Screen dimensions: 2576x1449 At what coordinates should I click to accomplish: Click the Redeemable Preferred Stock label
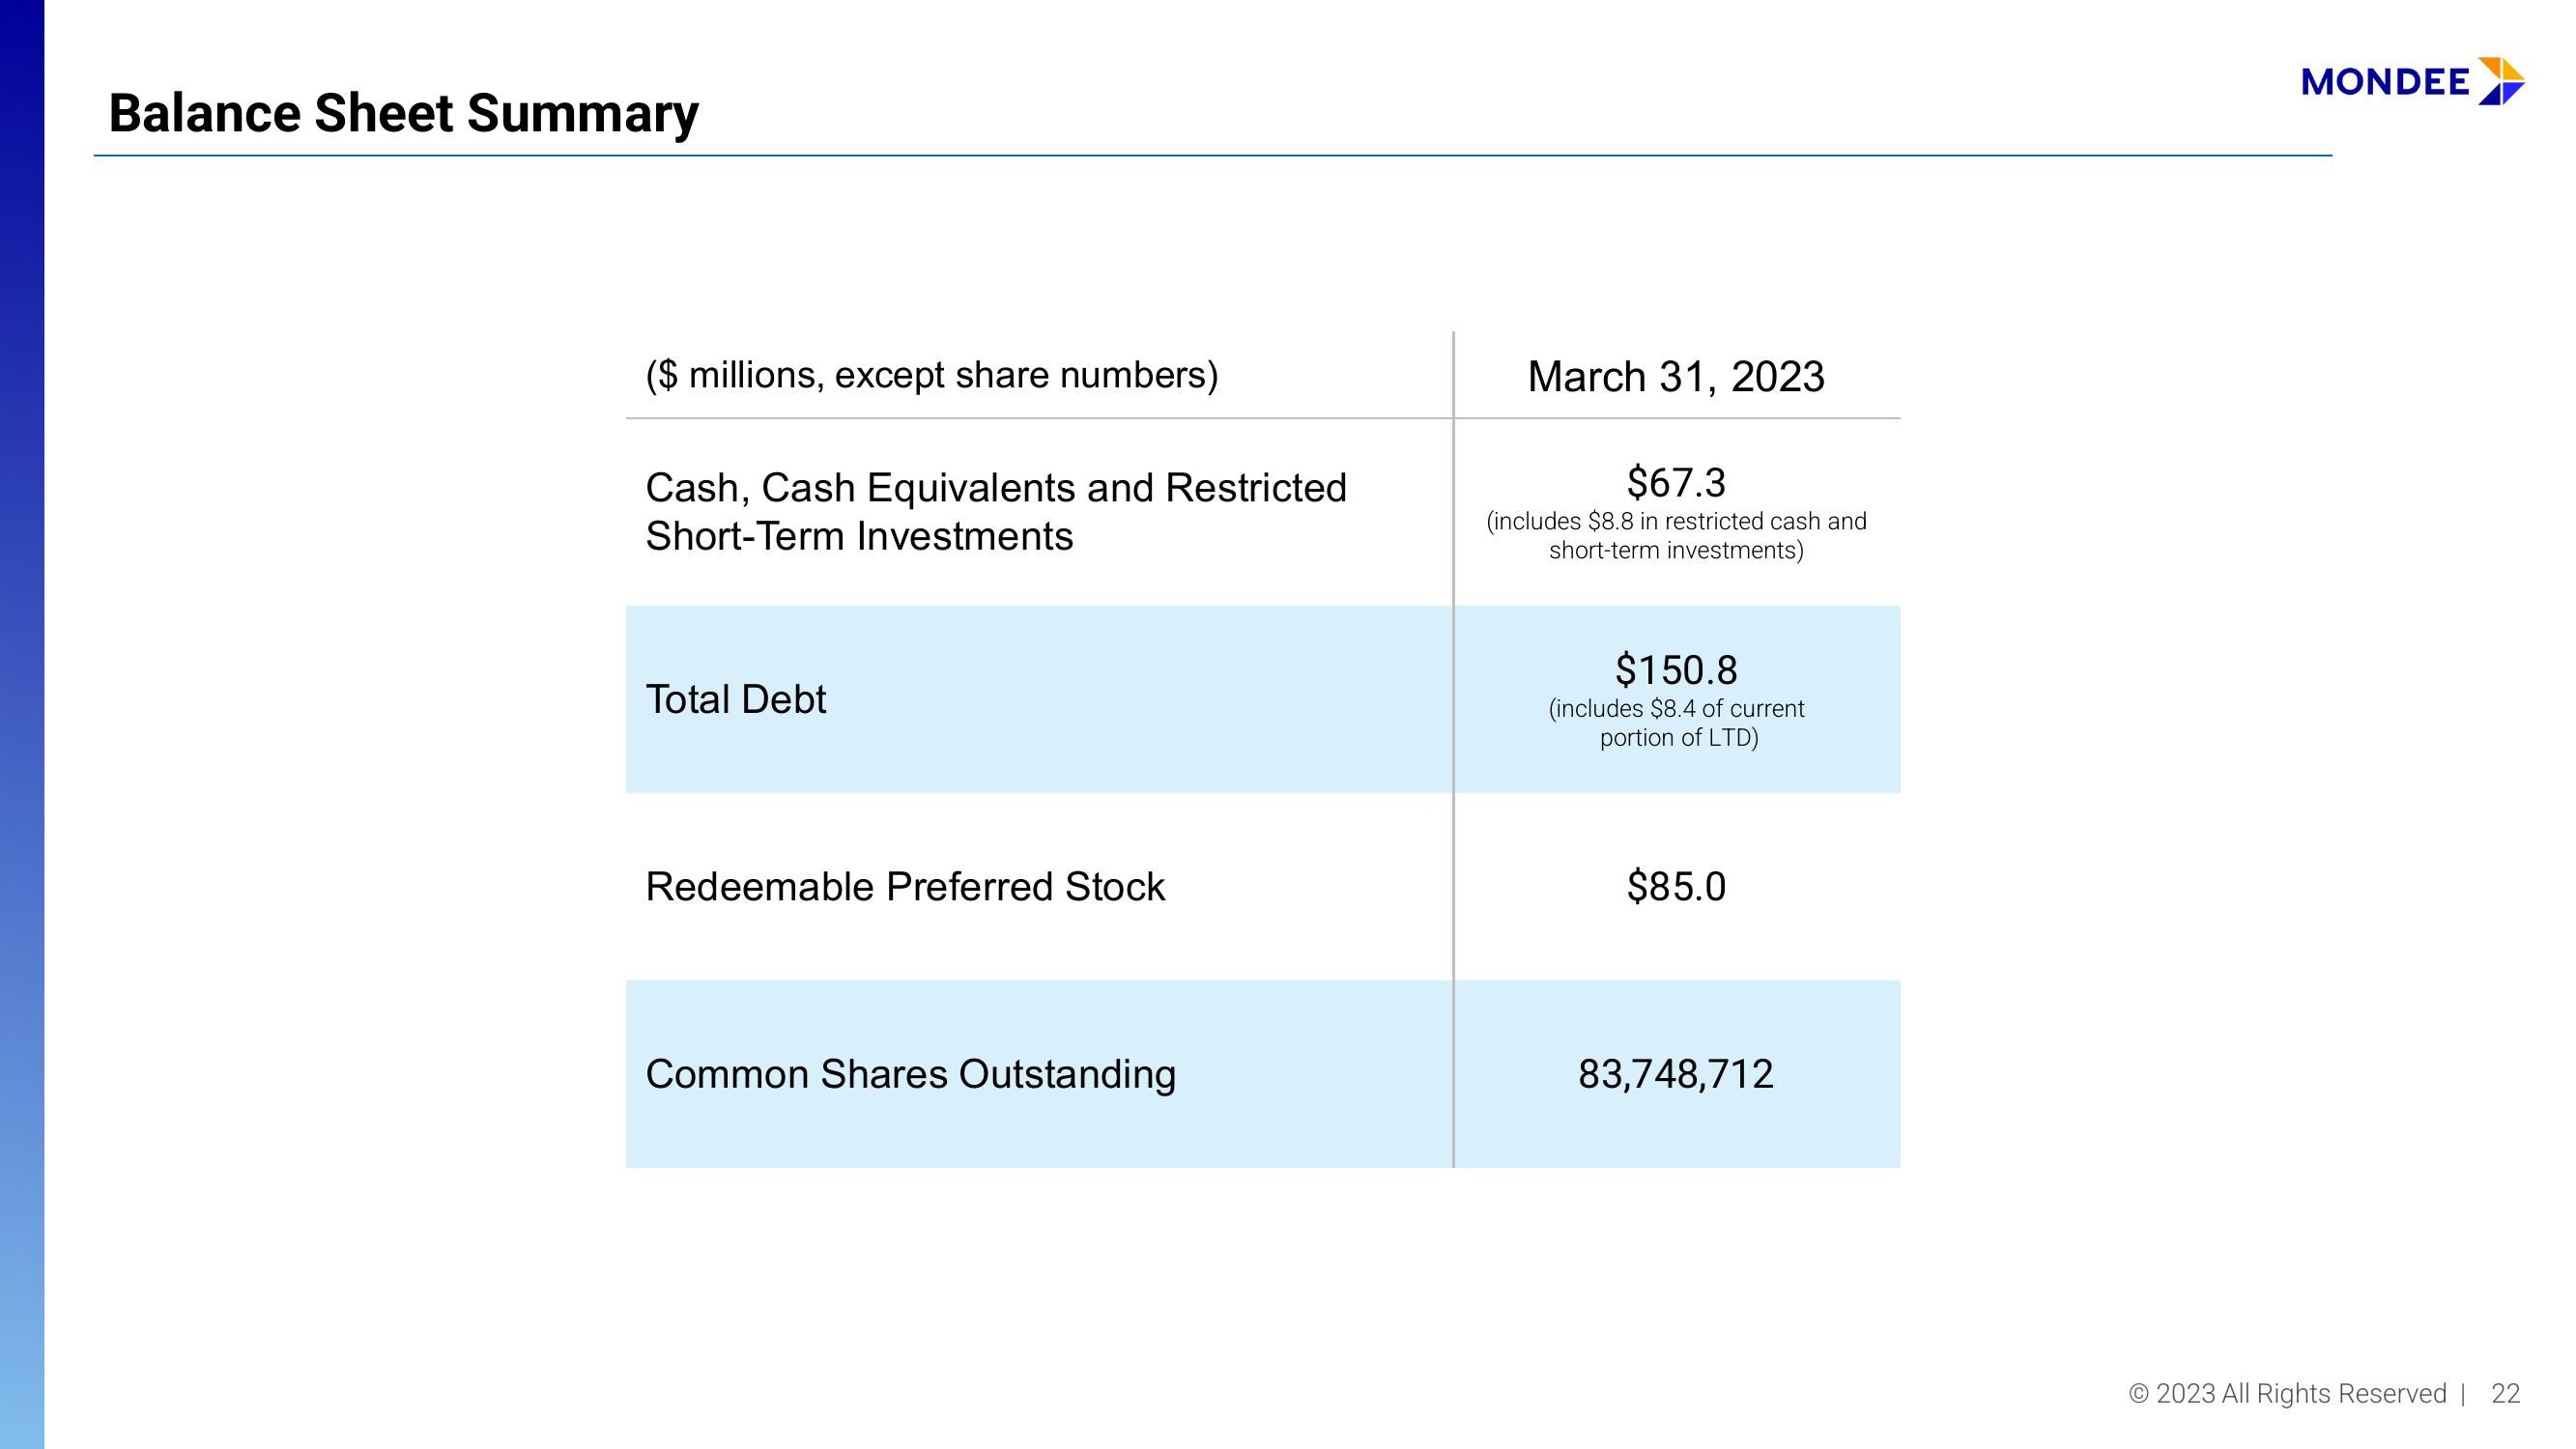tap(905, 887)
